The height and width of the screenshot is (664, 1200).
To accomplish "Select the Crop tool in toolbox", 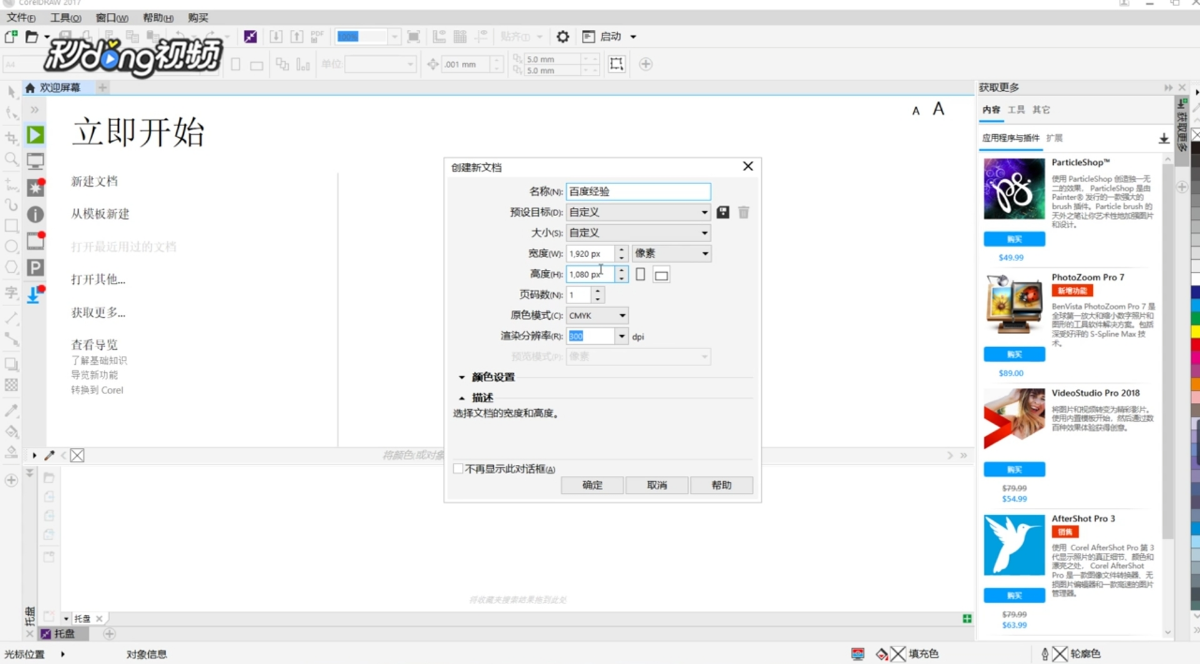I will 11,137.
